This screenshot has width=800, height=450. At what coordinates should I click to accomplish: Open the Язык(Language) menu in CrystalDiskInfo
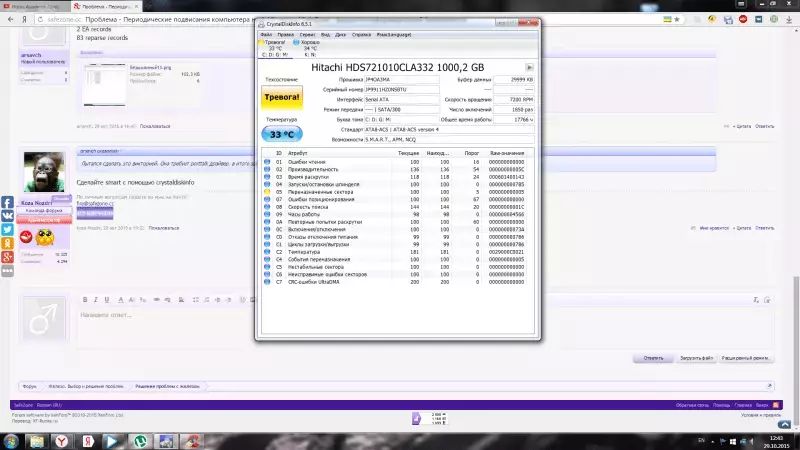pos(394,35)
